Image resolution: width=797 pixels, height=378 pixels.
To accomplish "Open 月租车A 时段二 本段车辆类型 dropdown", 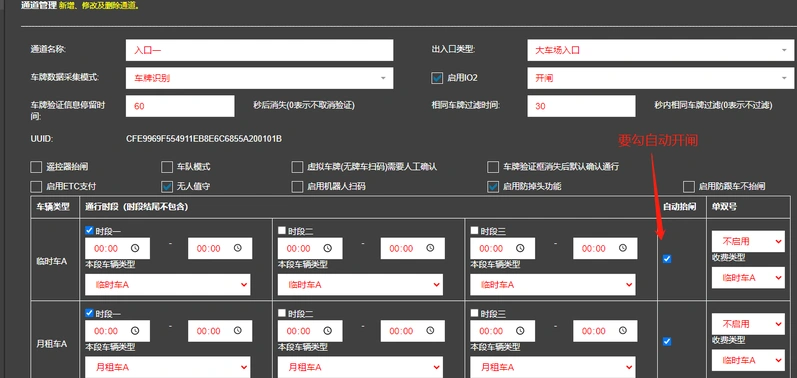I will (360, 367).
